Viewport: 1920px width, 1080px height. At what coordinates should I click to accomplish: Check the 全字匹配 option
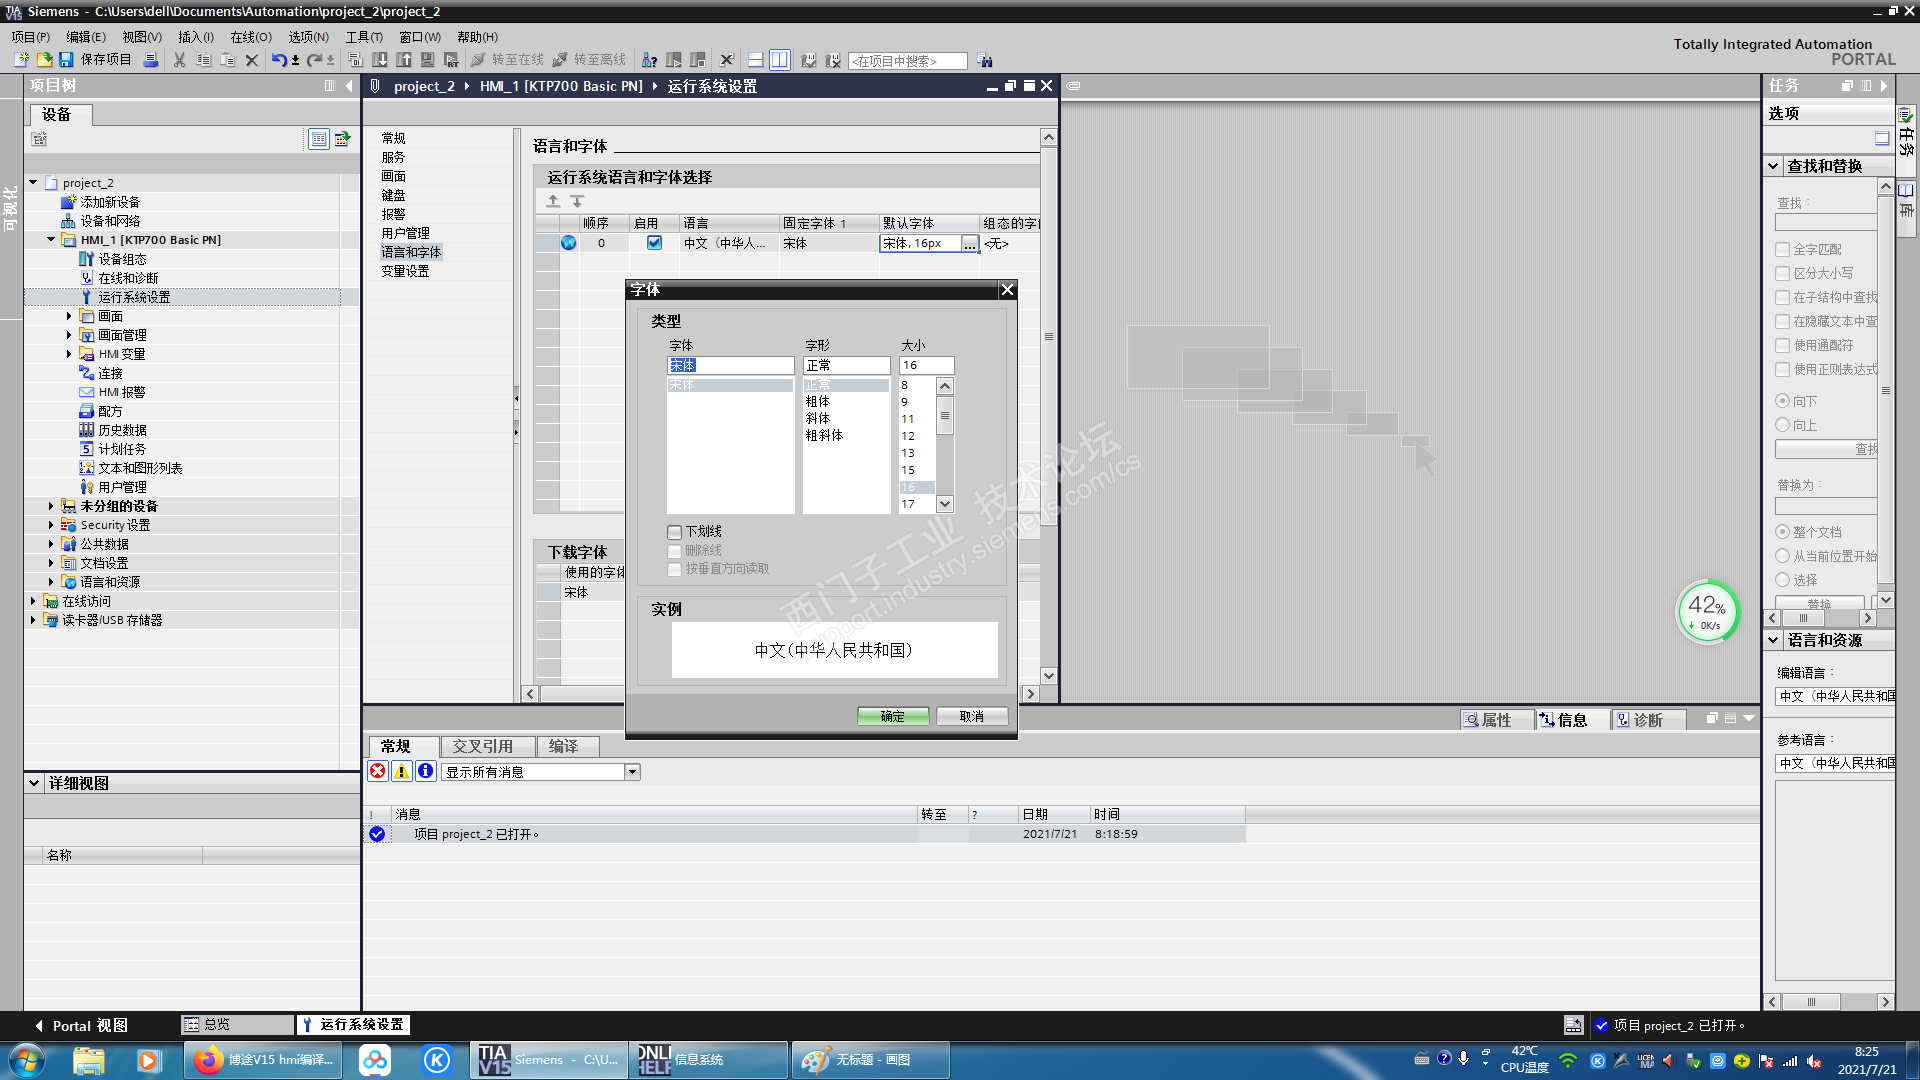click(x=1782, y=249)
